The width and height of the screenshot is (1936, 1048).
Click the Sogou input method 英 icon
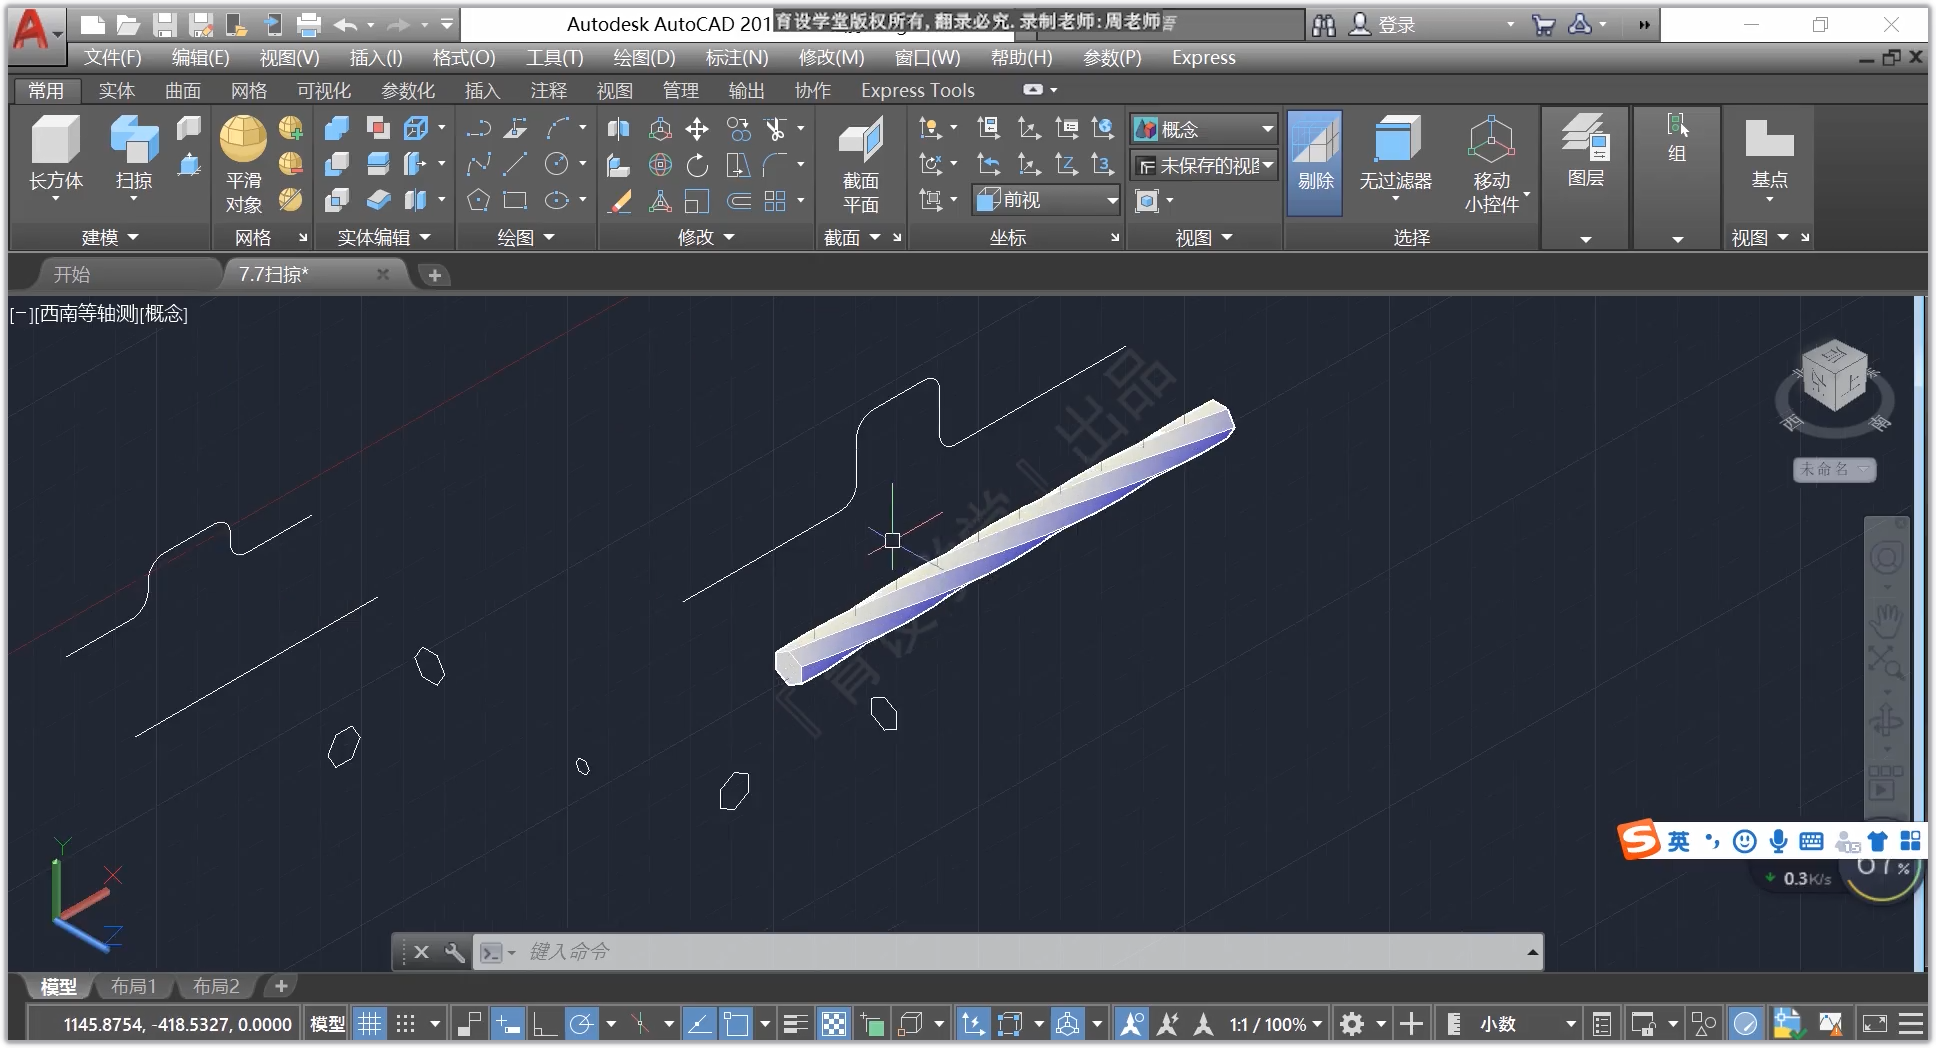(1678, 841)
